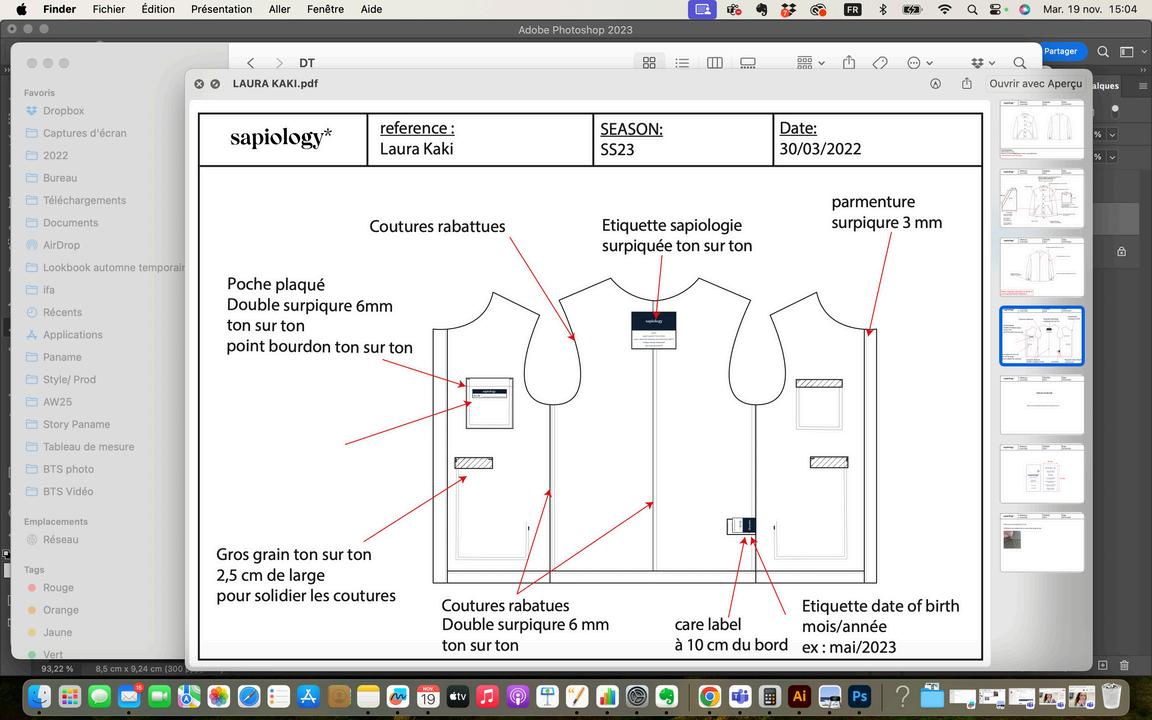Open the Dropbox toolbar dropdown

(x=983, y=63)
